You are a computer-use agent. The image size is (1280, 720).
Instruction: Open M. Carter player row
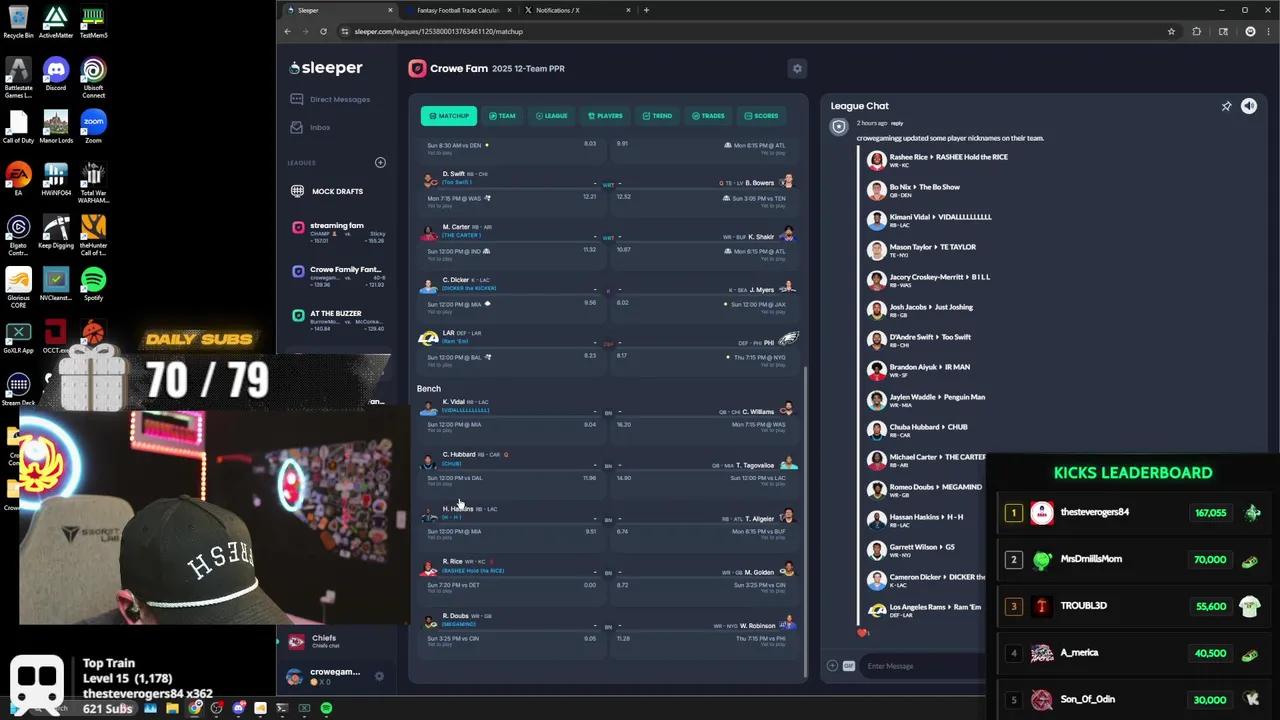pos(510,241)
